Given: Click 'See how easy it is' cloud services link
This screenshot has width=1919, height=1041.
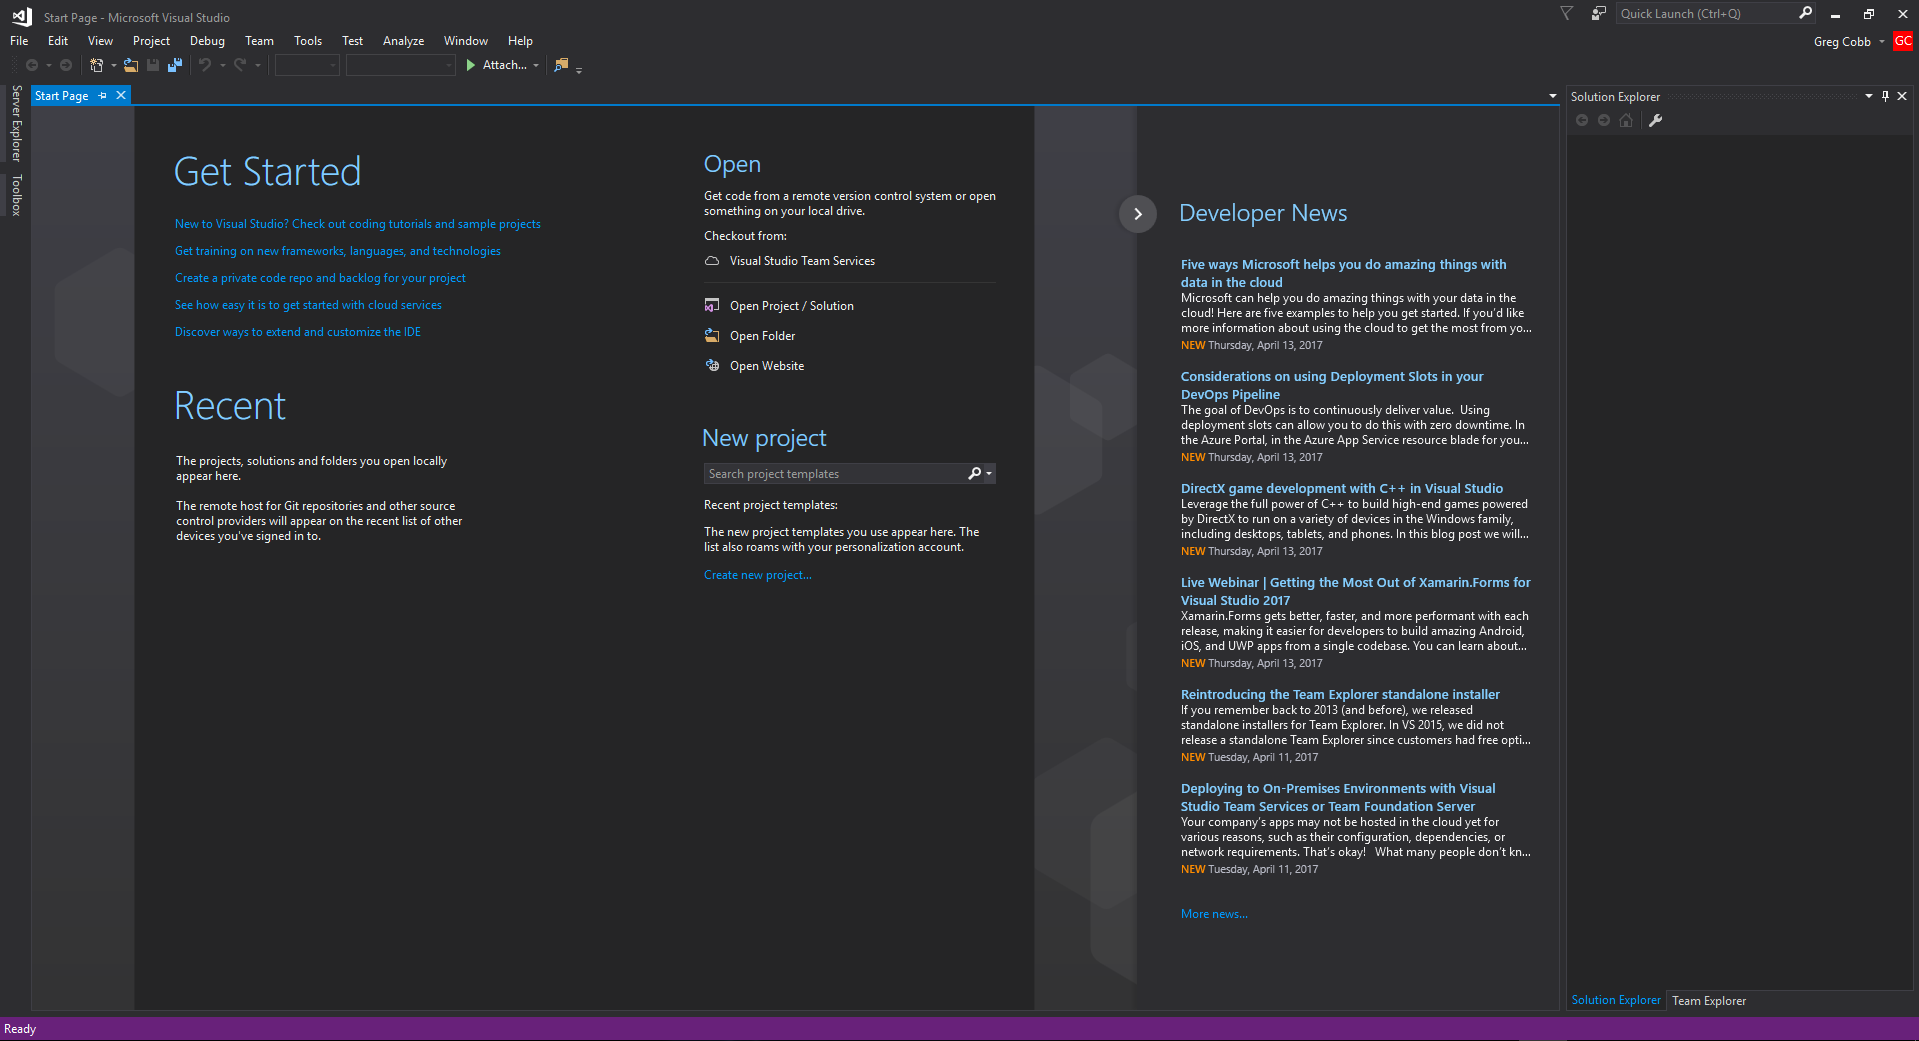Looking at the screenshot, I should coord(308,305).
